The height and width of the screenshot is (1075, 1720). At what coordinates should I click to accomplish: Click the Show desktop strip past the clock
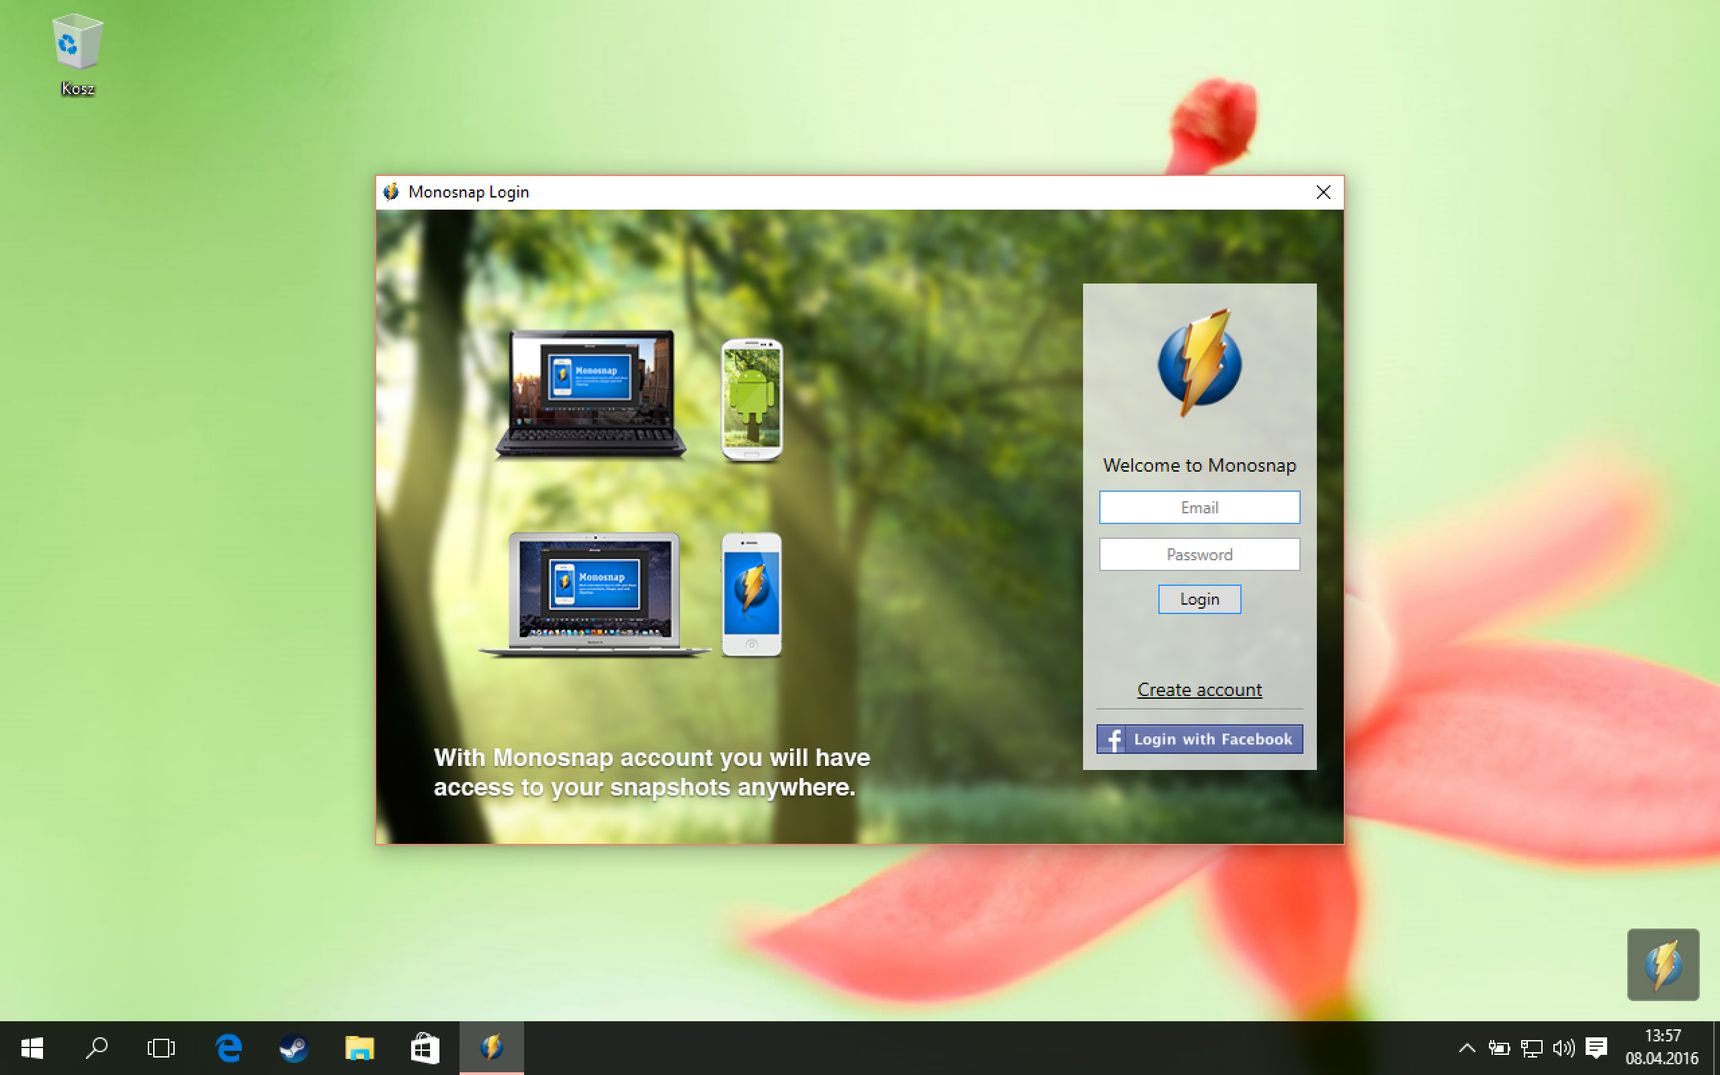pyautogui.click(x=1715, y=1048)
